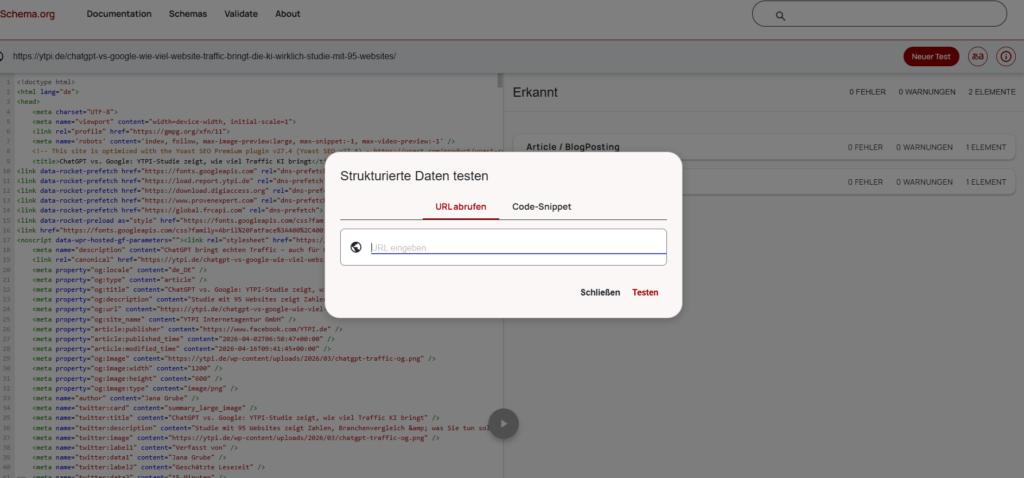Viewport: 1024px width, 478px height.
Task: Click the meta robots code line
Action: coord(244,141)
